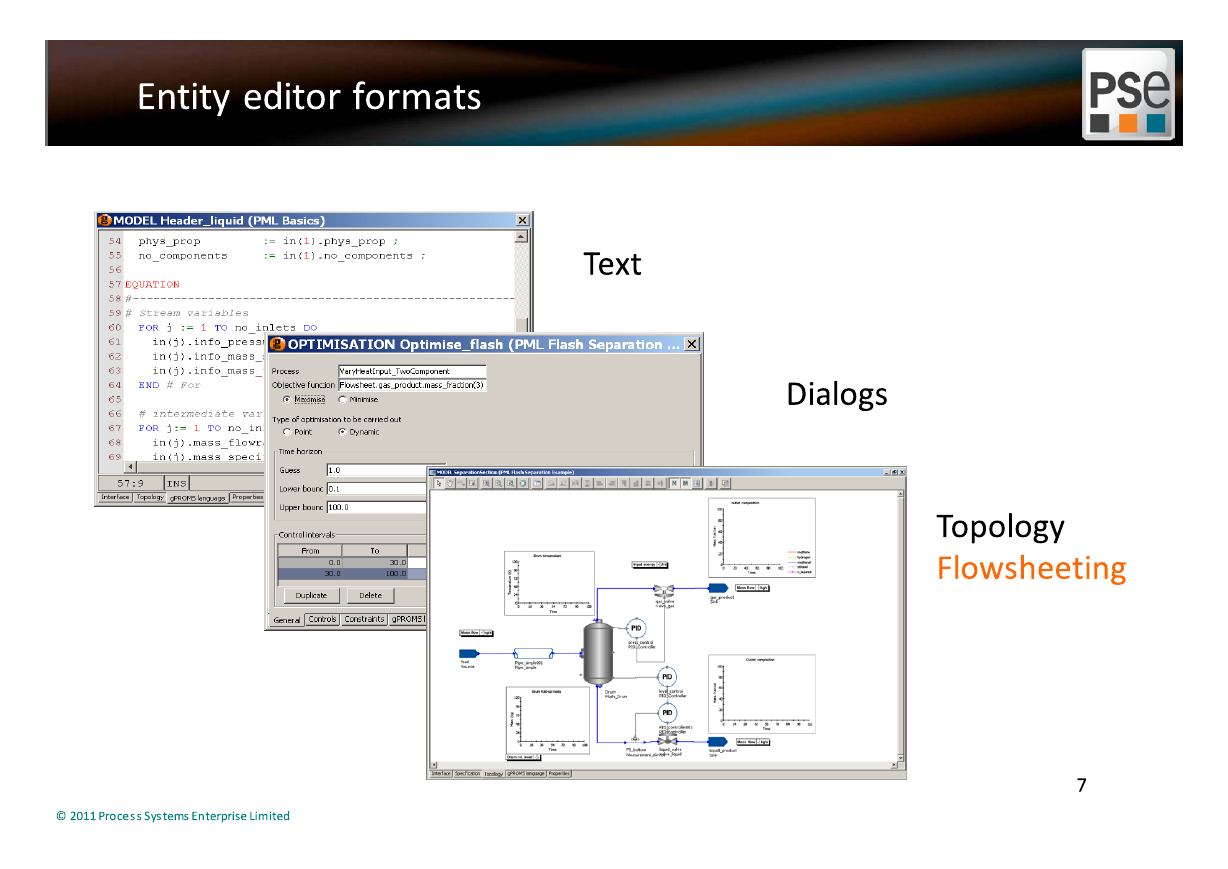Select the level_control PID controller icon

(667, 678)
